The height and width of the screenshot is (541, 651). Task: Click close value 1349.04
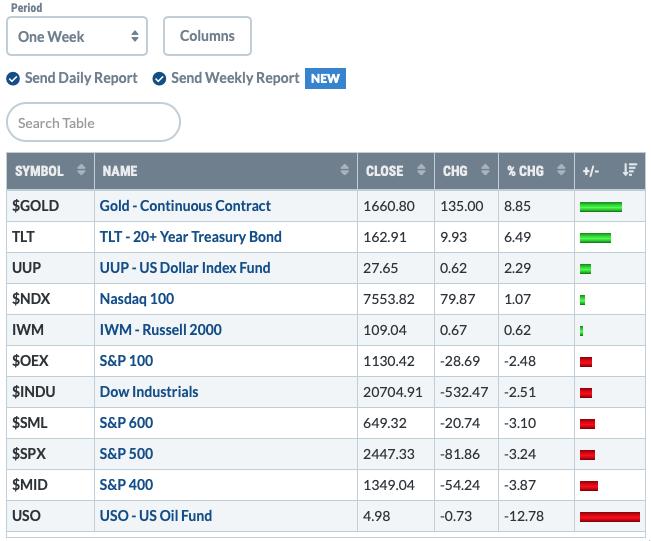click(389, 485)
